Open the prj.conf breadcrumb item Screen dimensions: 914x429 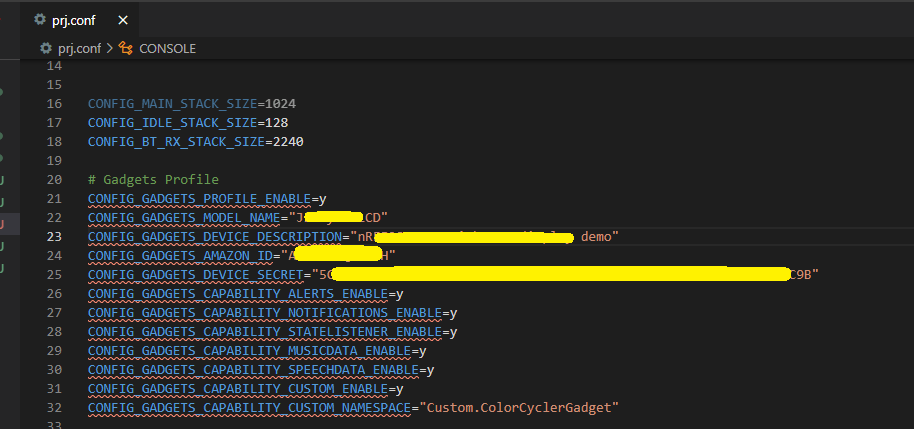pyautogui.click(x=77, y=48)
